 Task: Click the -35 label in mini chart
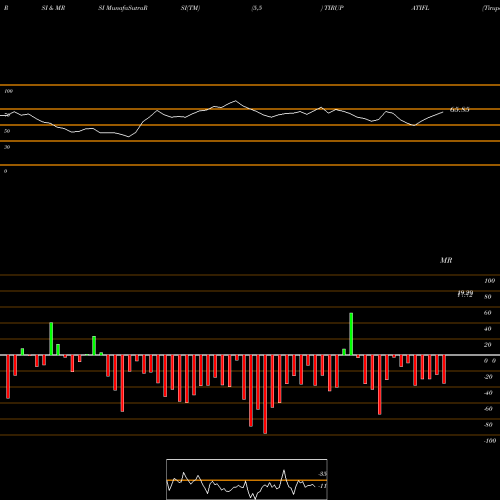pyautogui.click(x=322, y=474)
